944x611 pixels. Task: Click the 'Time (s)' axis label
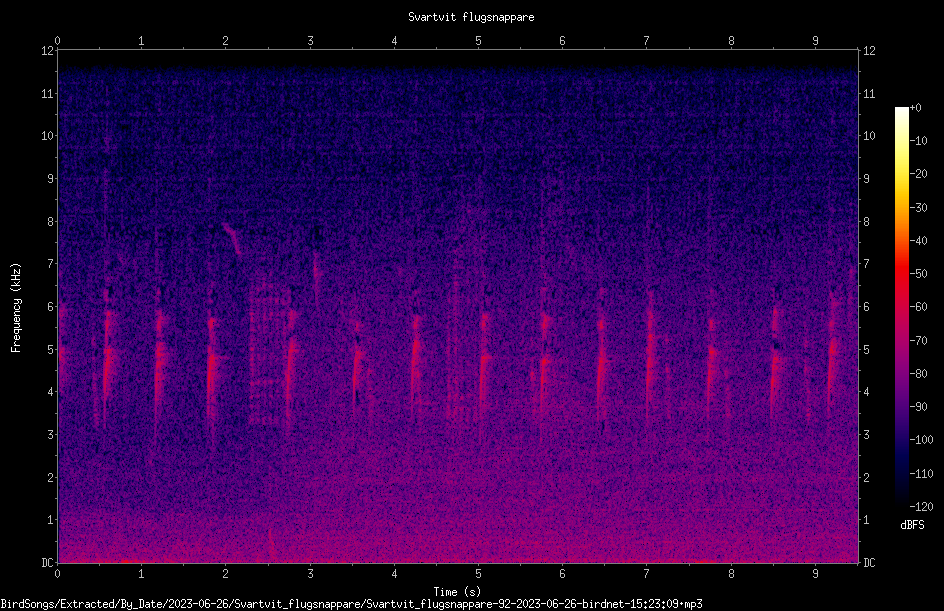(458, 592)
